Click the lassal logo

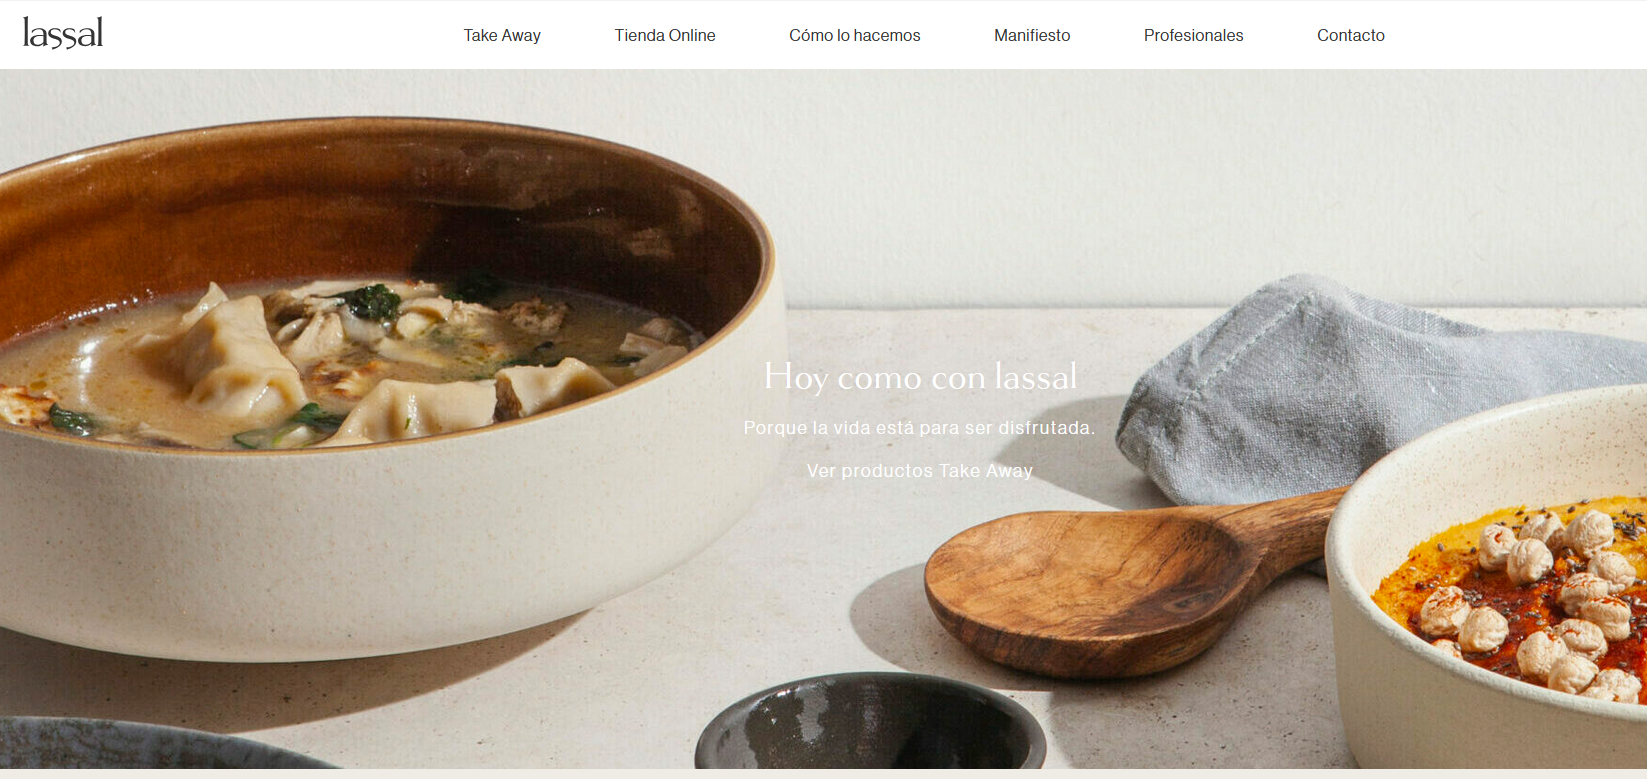(63, 34)
